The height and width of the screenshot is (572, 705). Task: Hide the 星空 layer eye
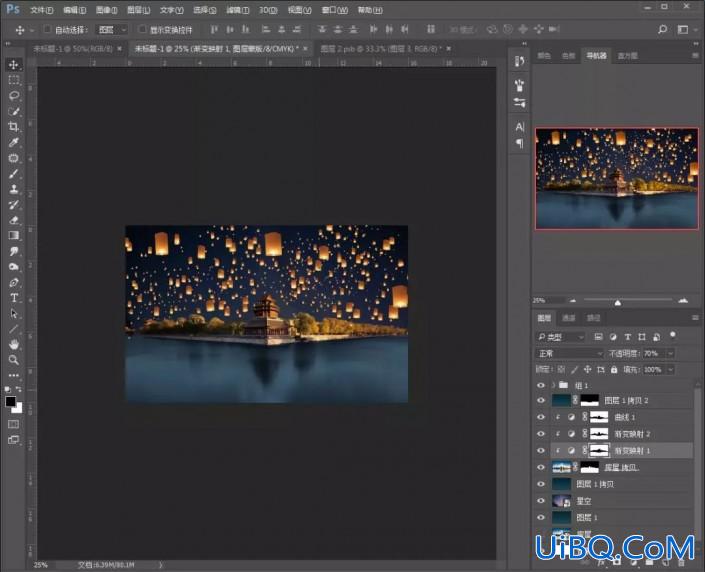coord(541,500)
